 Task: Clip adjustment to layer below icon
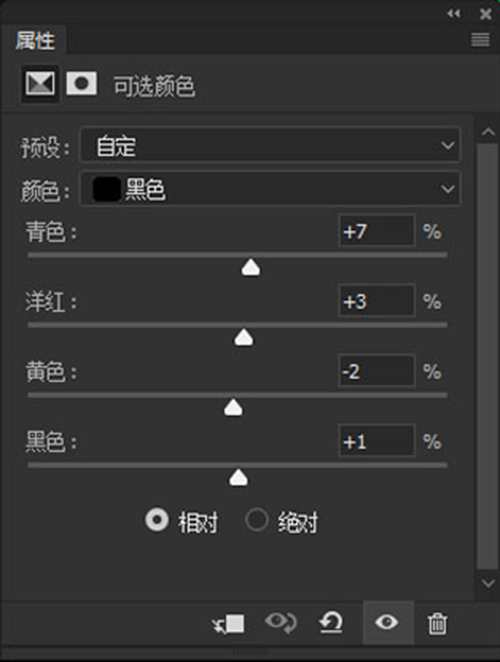click(x=228, y=624)
